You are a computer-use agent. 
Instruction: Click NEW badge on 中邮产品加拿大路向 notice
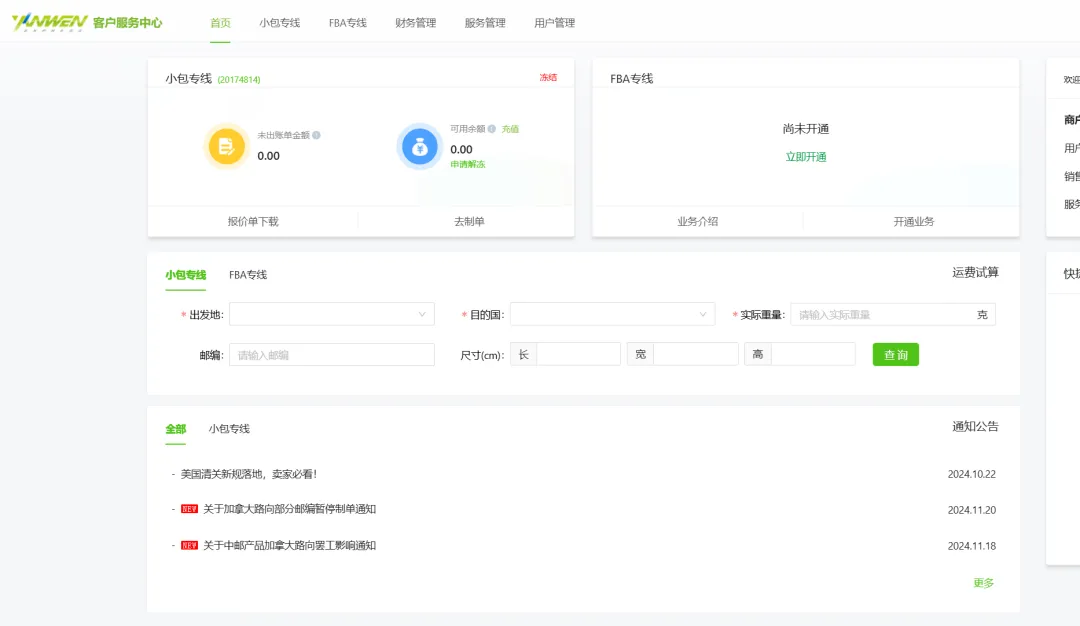[189, 545]
